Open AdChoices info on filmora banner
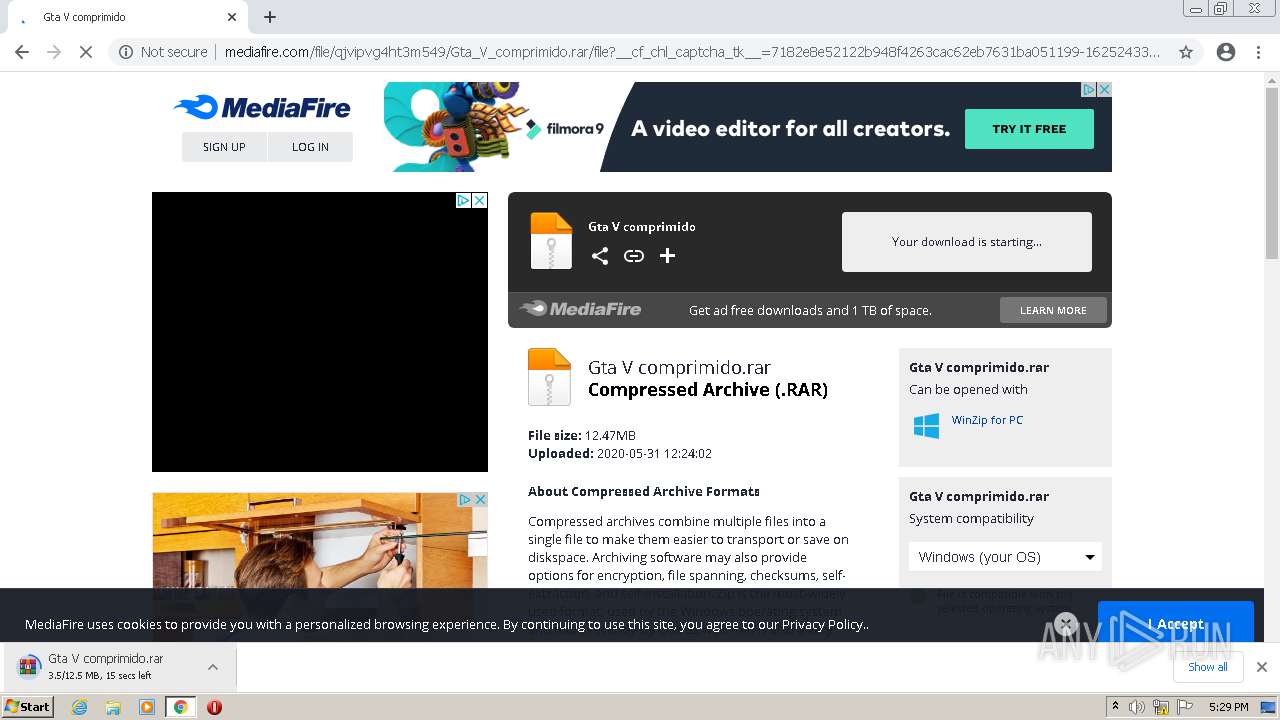The width and height of the screenshot is (1280, 720). [1089, 89]
